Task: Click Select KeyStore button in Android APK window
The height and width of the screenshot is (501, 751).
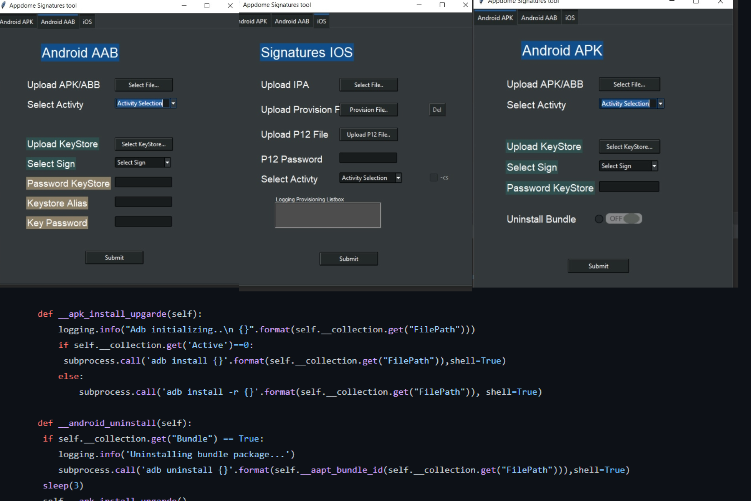Action: tap(629, 147)
